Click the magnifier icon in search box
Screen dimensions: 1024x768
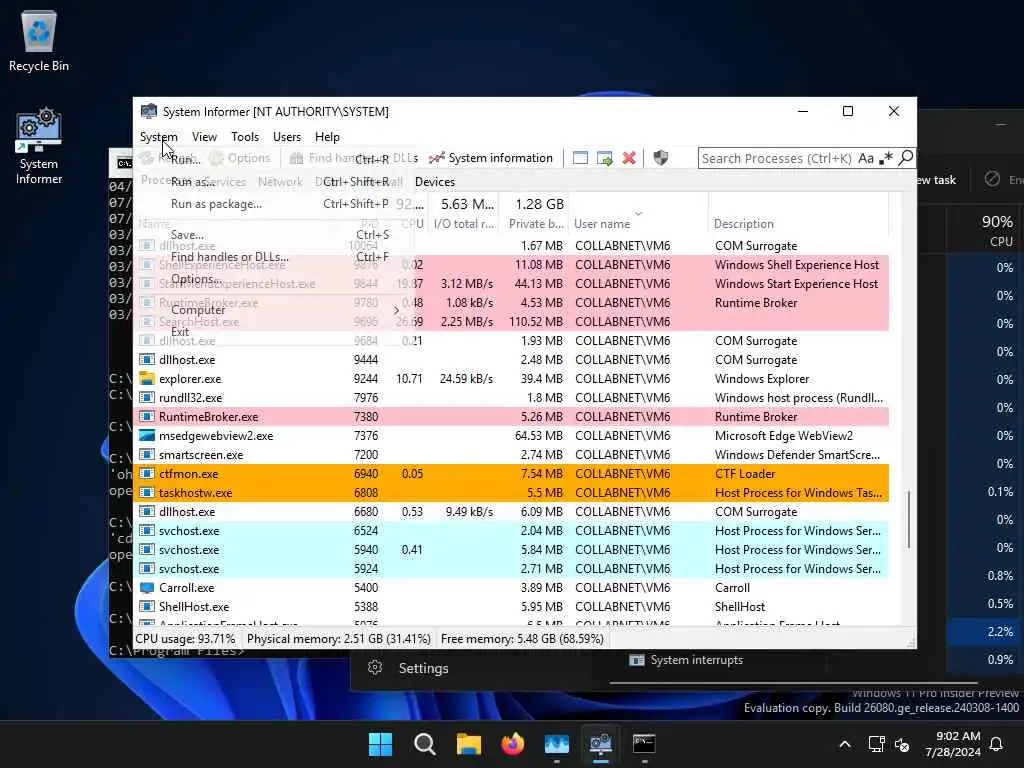[x=905, y=158]
